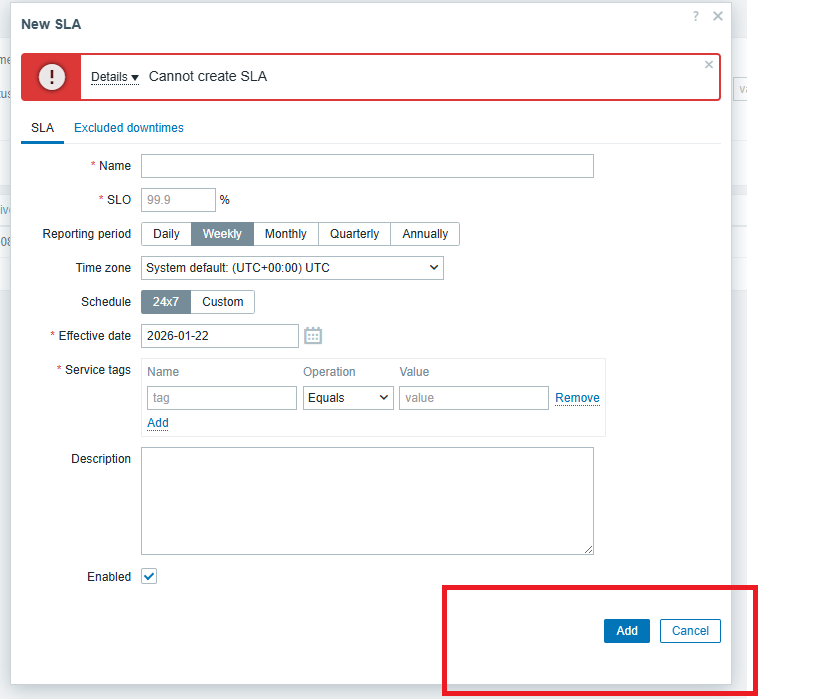
Task: Switch to Excluded downtimes tab
Action: pyautogui.click(x=128, y=128)
